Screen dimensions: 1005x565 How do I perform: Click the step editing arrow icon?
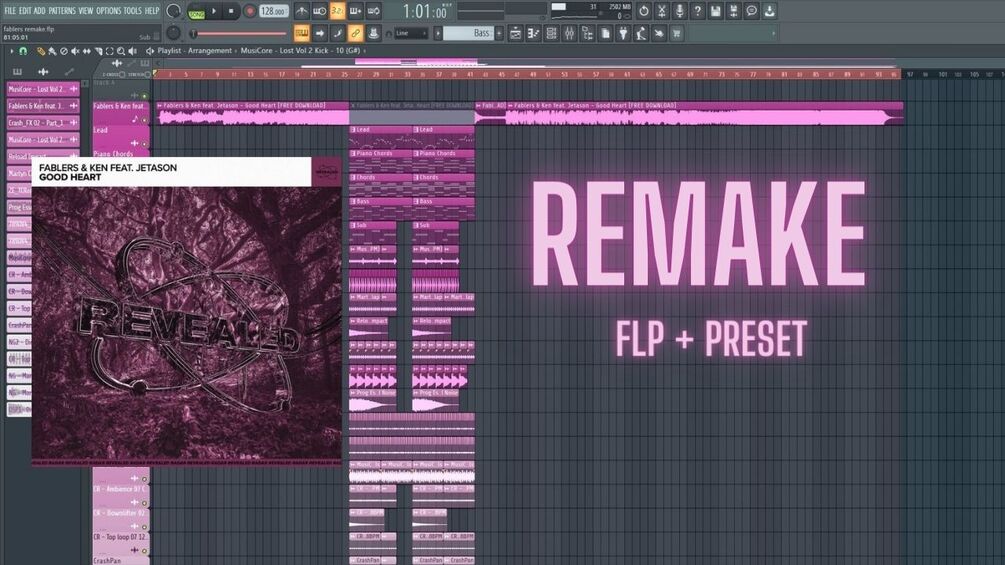point(319,33)
